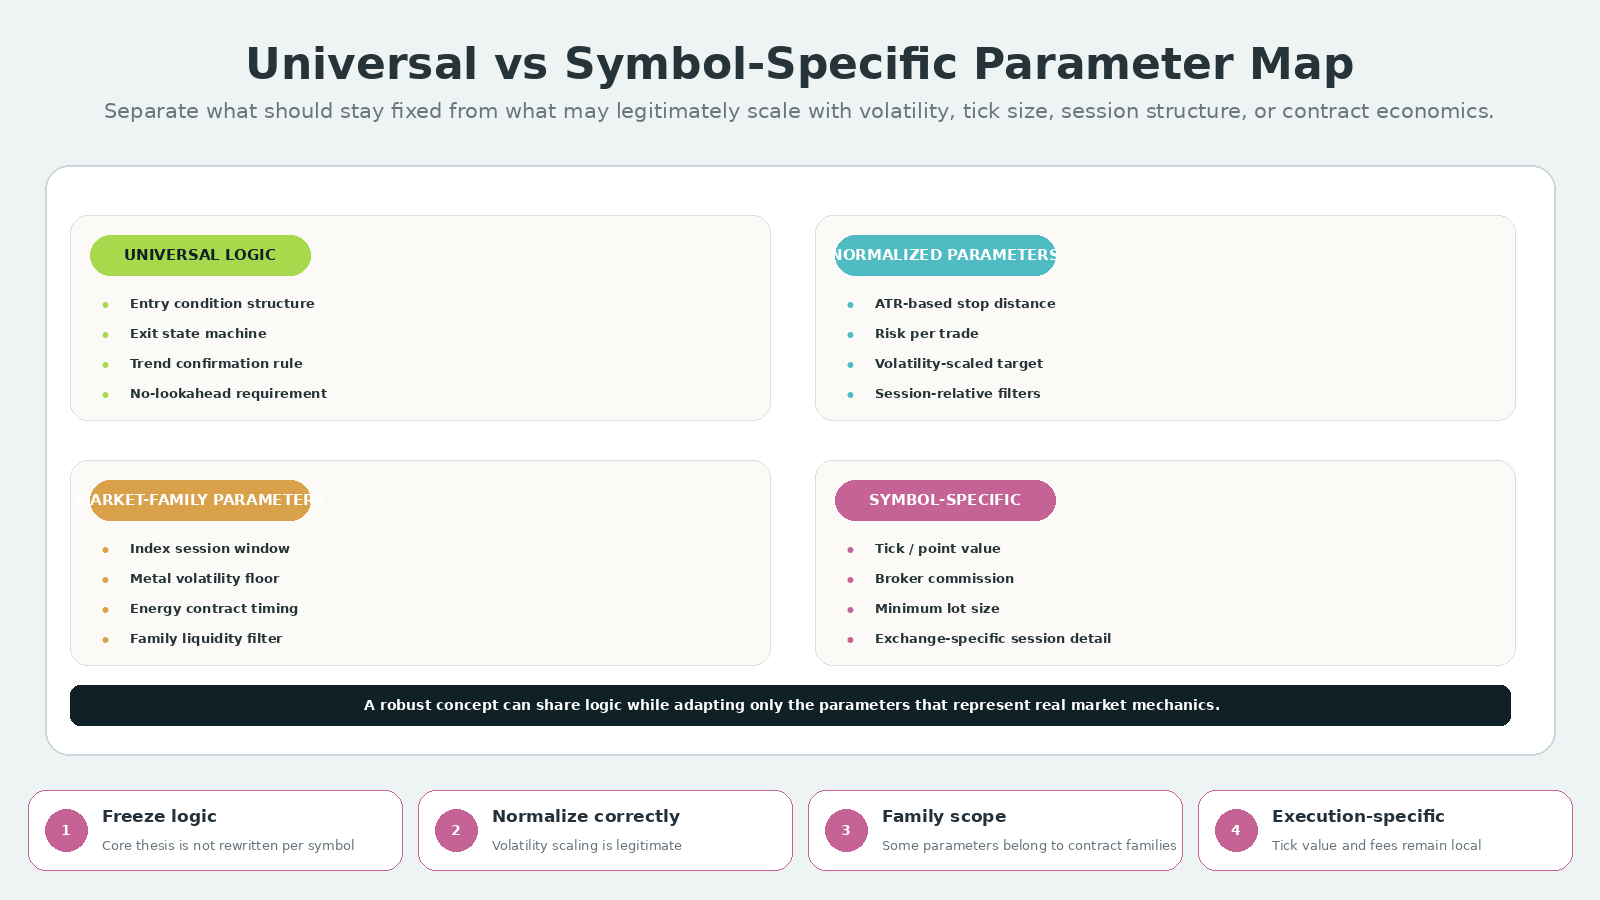Screen dimensions: 1600x900
Task: Click the number 3 circle badge
Action: pos(846,830)
